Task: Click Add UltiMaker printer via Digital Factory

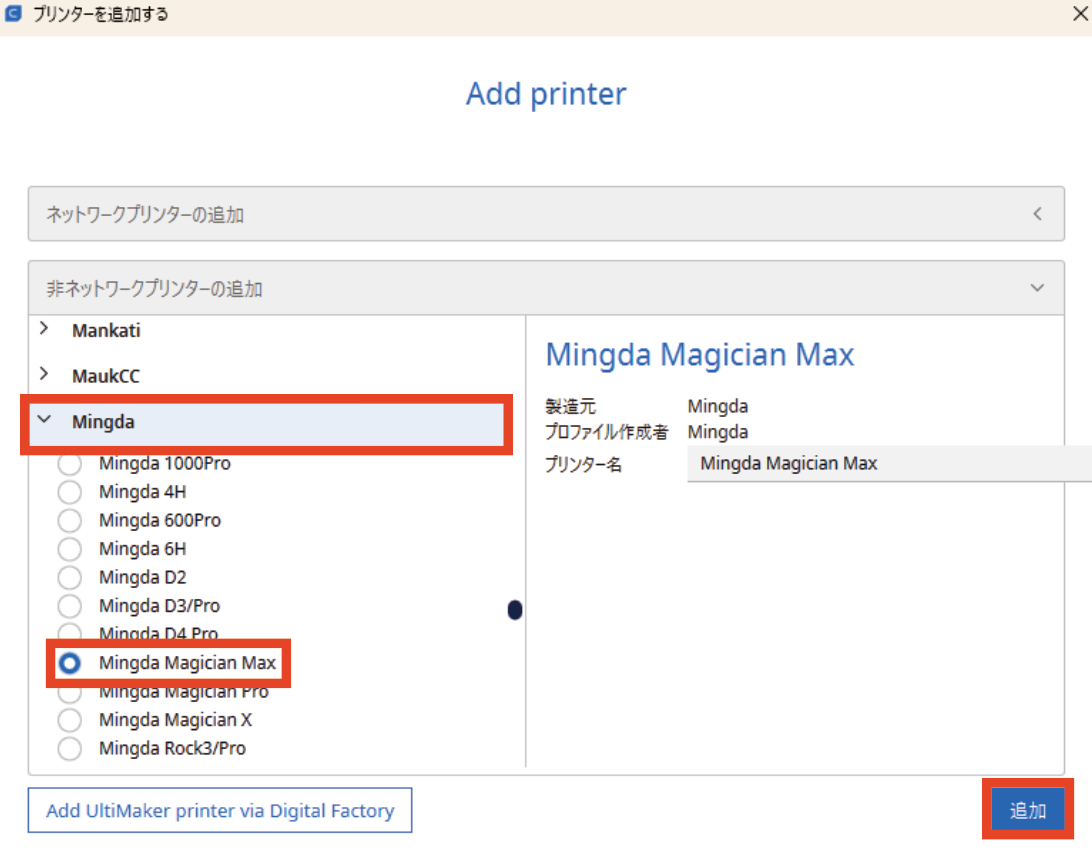Action: click(x=220, y=810)
